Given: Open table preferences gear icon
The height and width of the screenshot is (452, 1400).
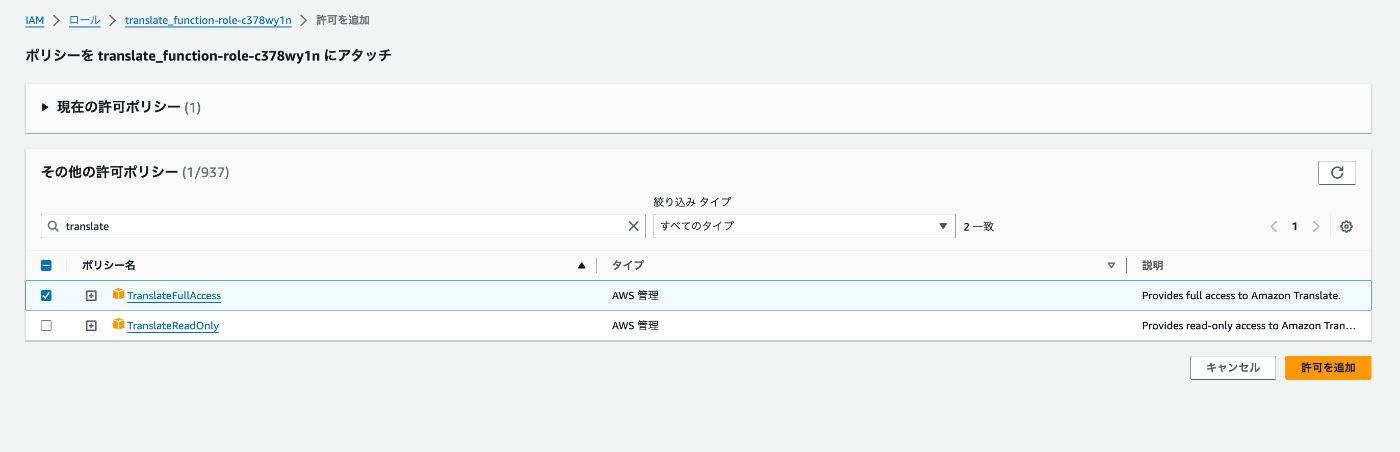Looking at the screenshot, I should click(x=1346, y=226).
